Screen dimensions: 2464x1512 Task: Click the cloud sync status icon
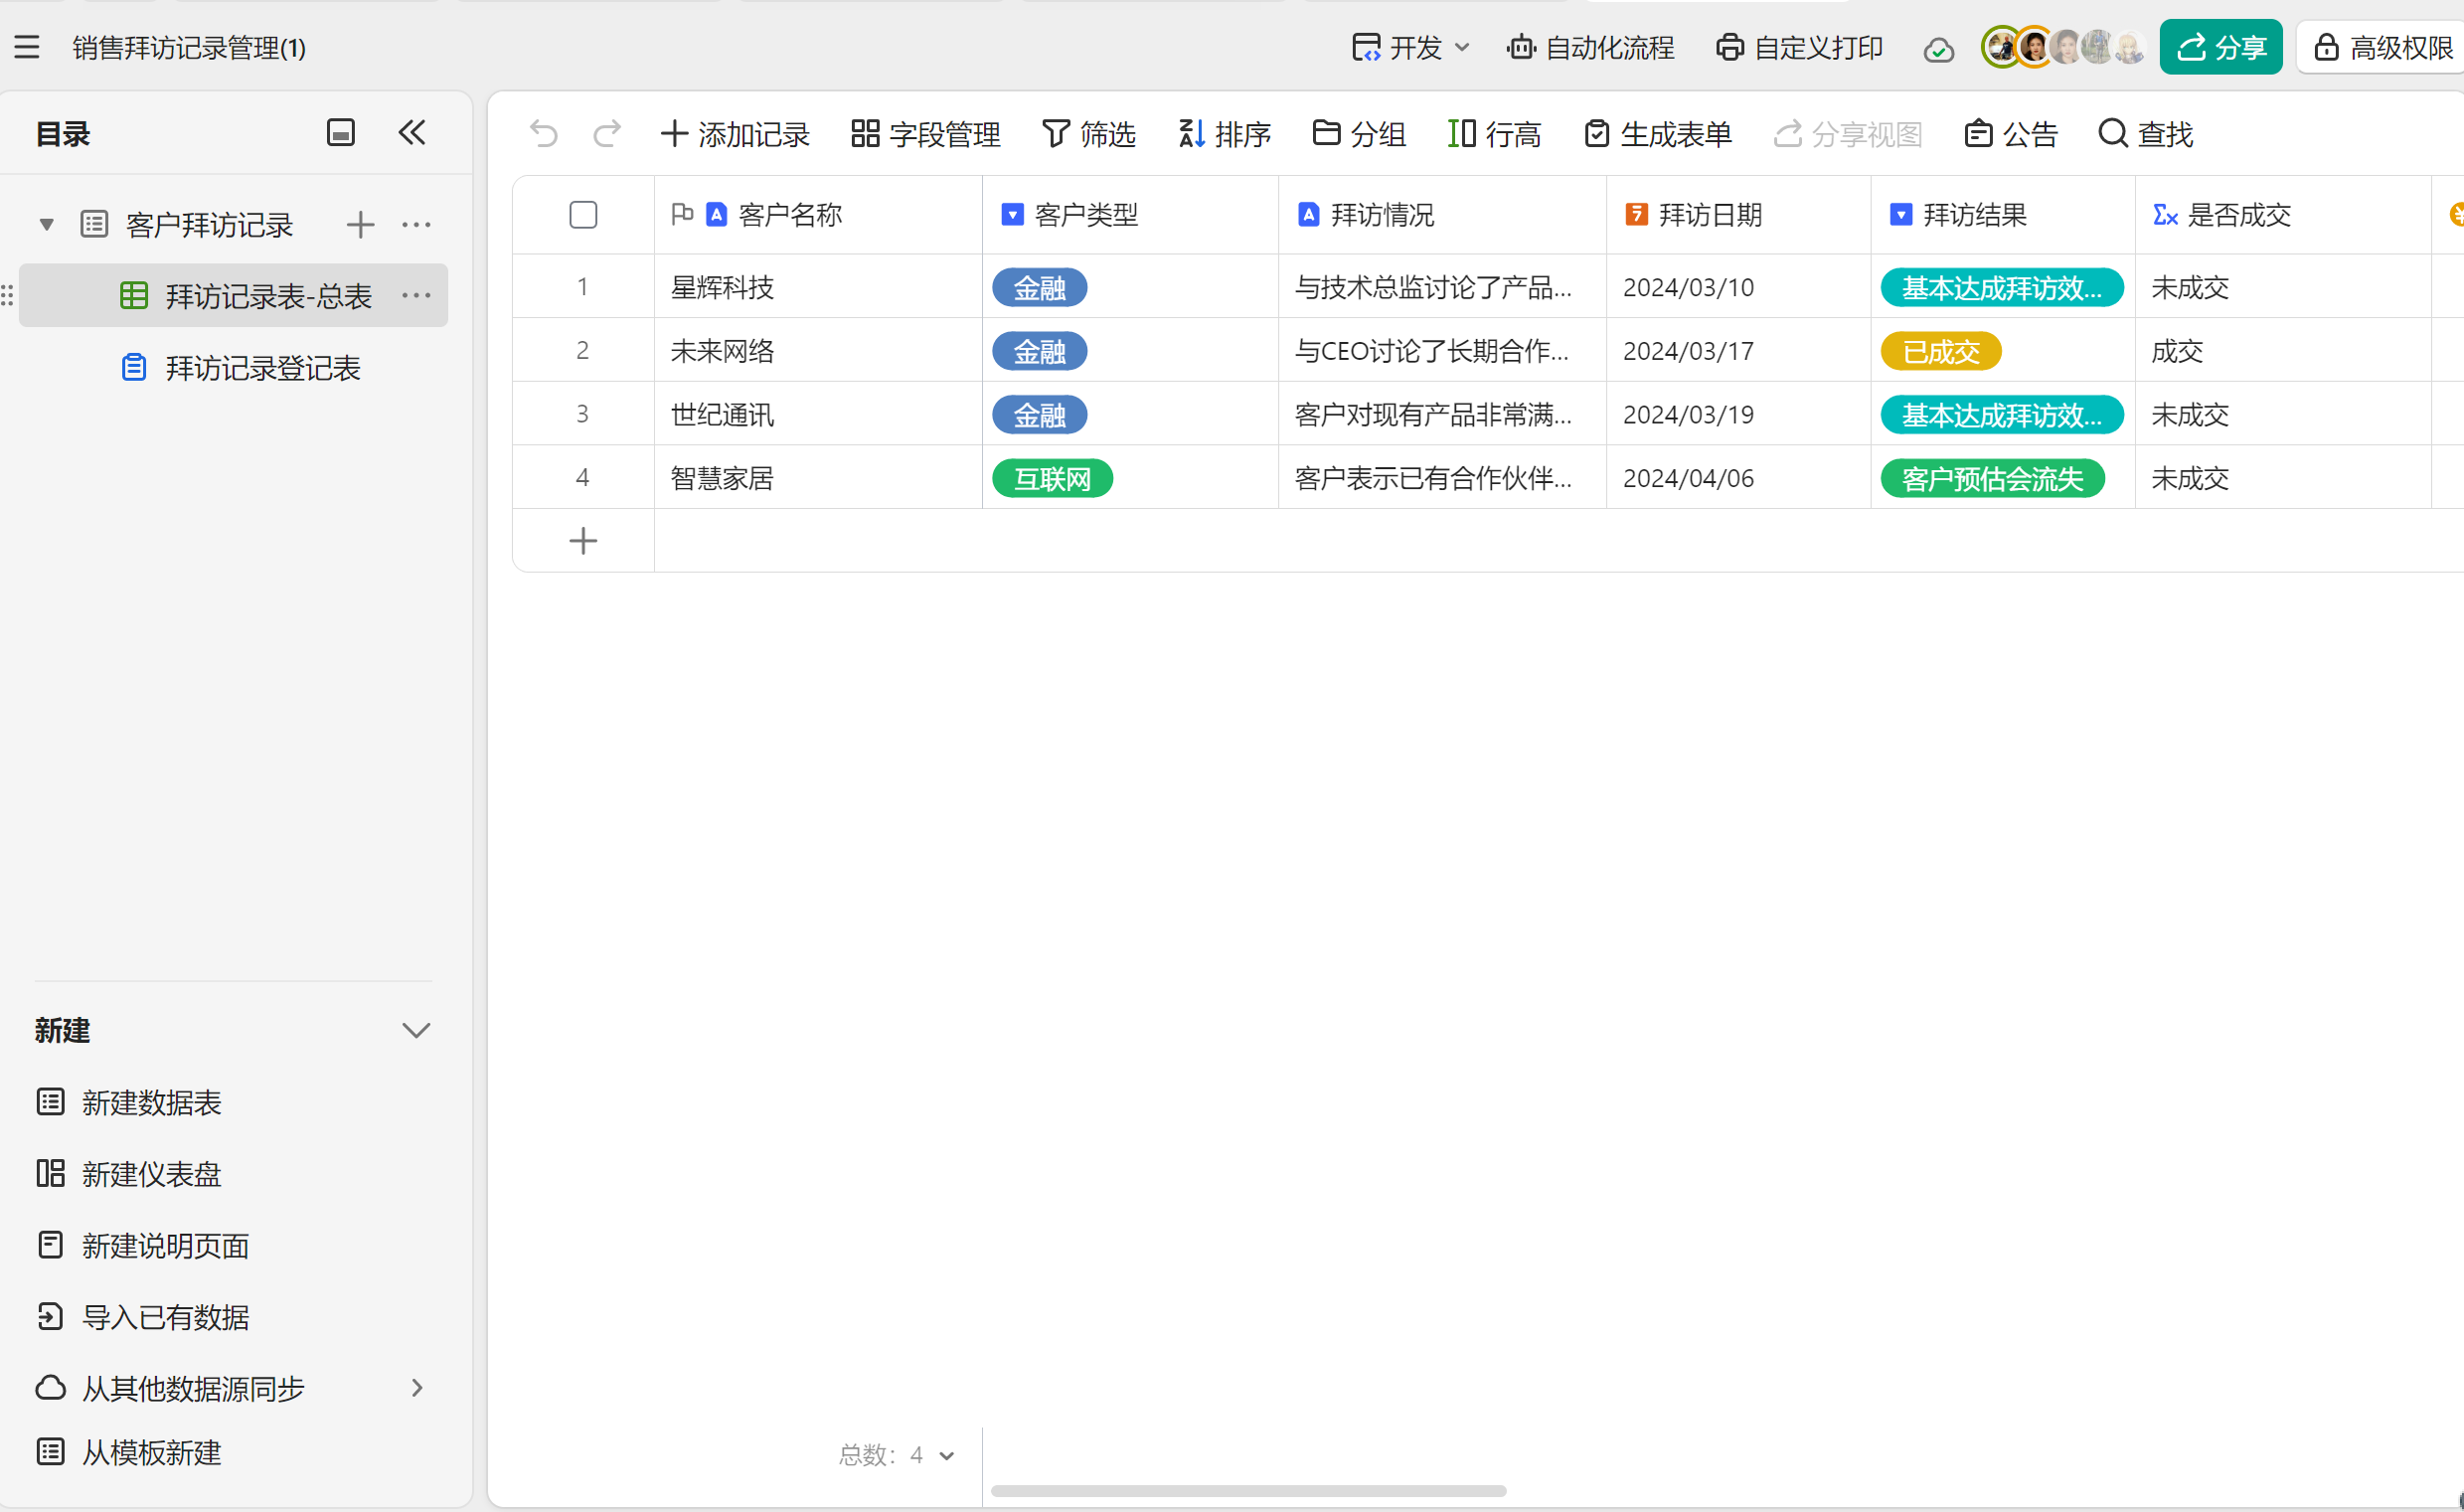pyautogui.click(x=1938, y=49)
